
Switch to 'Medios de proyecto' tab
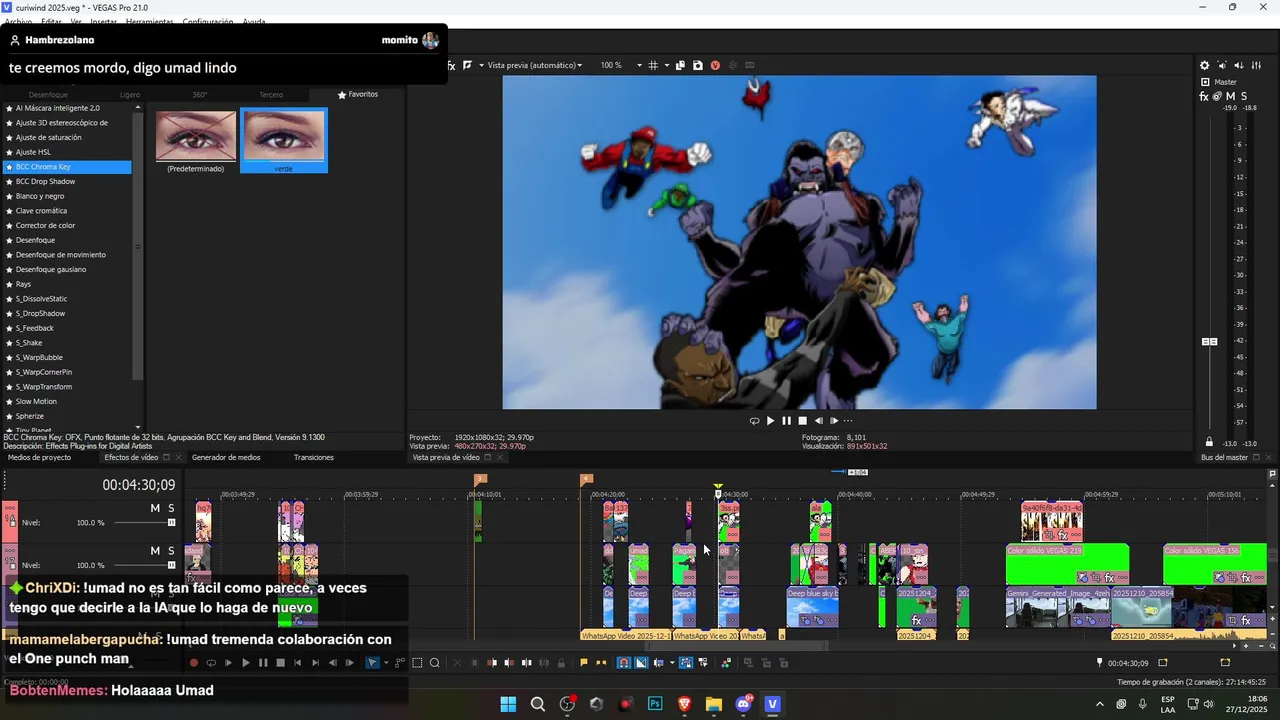coord(39,458)
